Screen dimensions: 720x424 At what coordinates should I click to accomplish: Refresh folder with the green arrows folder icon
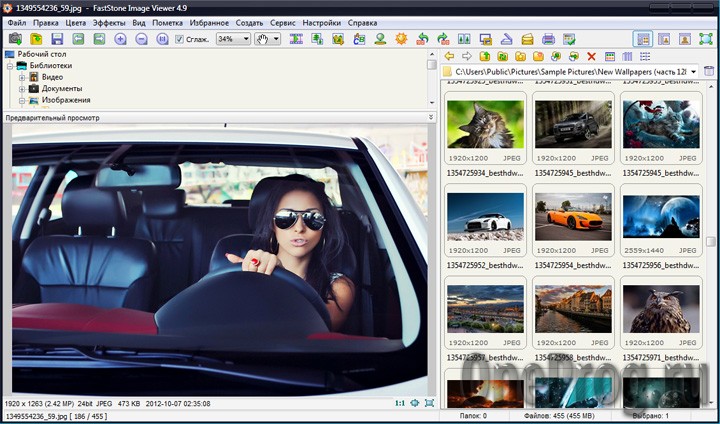pos(503,56)
